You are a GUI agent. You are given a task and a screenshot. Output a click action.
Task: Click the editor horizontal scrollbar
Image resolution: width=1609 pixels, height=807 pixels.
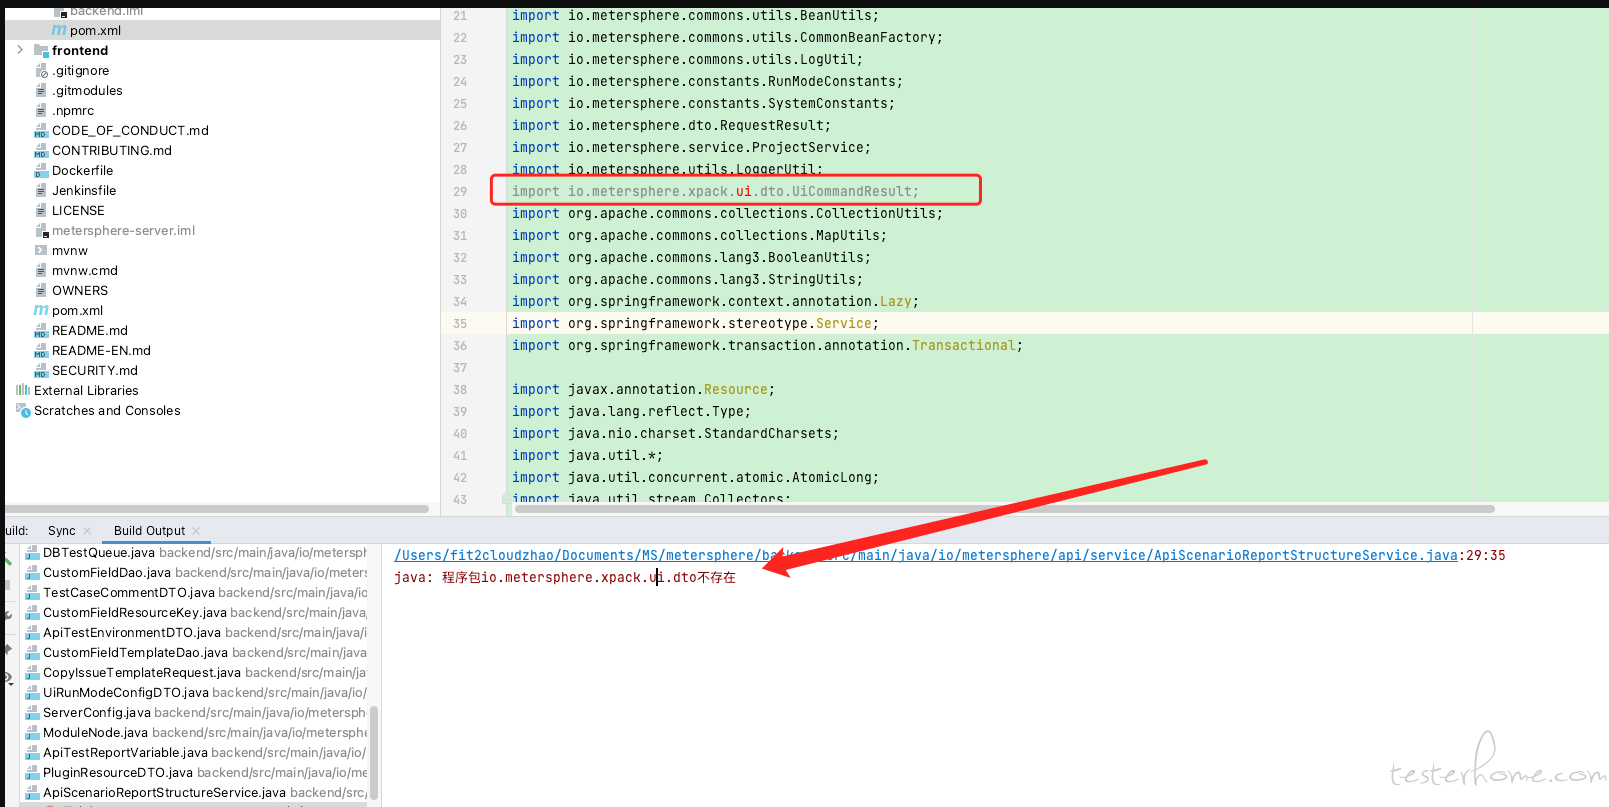pos(1004,509)
